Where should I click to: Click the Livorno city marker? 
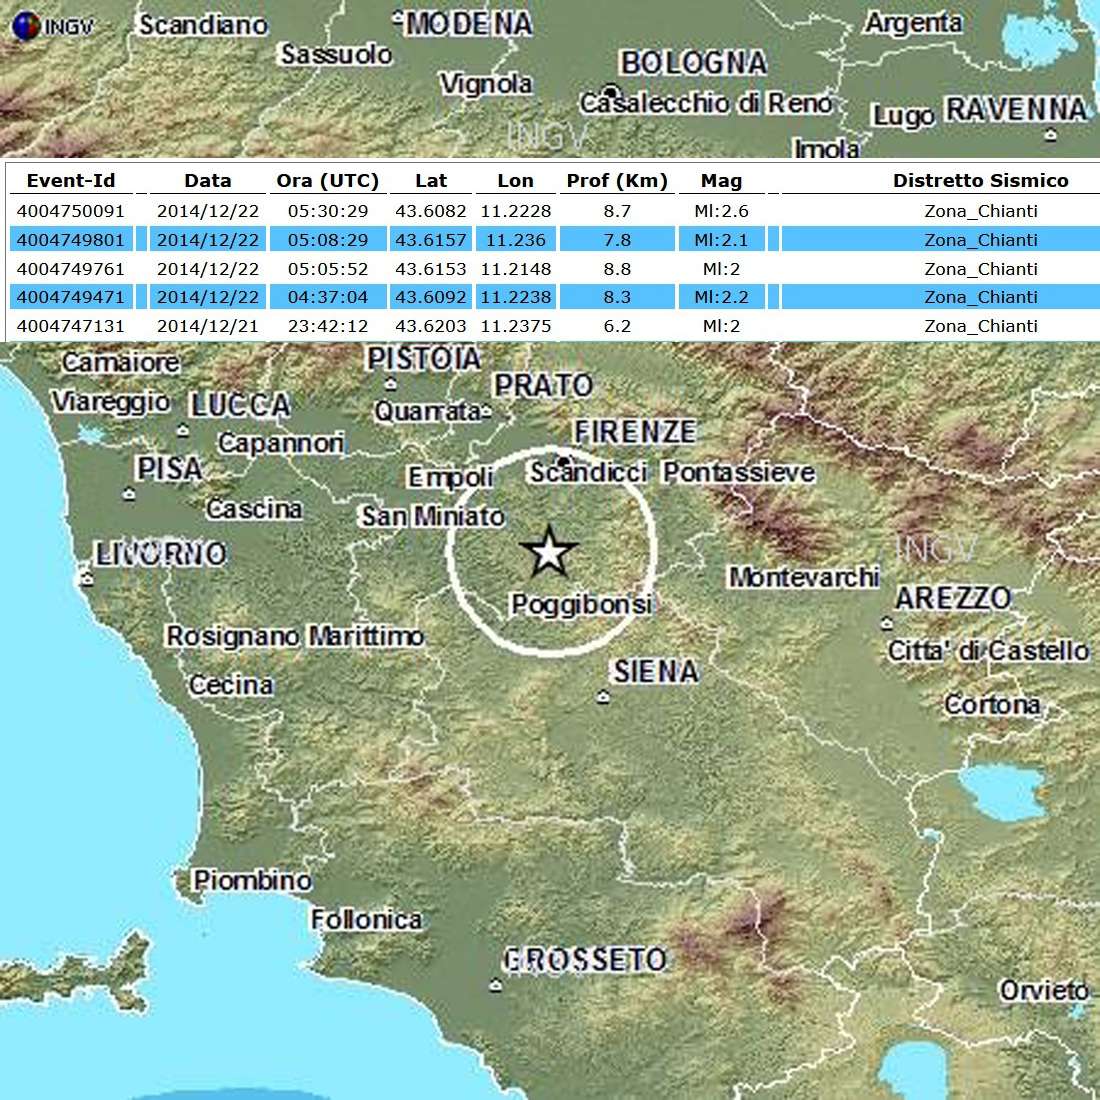click(88, 578)
